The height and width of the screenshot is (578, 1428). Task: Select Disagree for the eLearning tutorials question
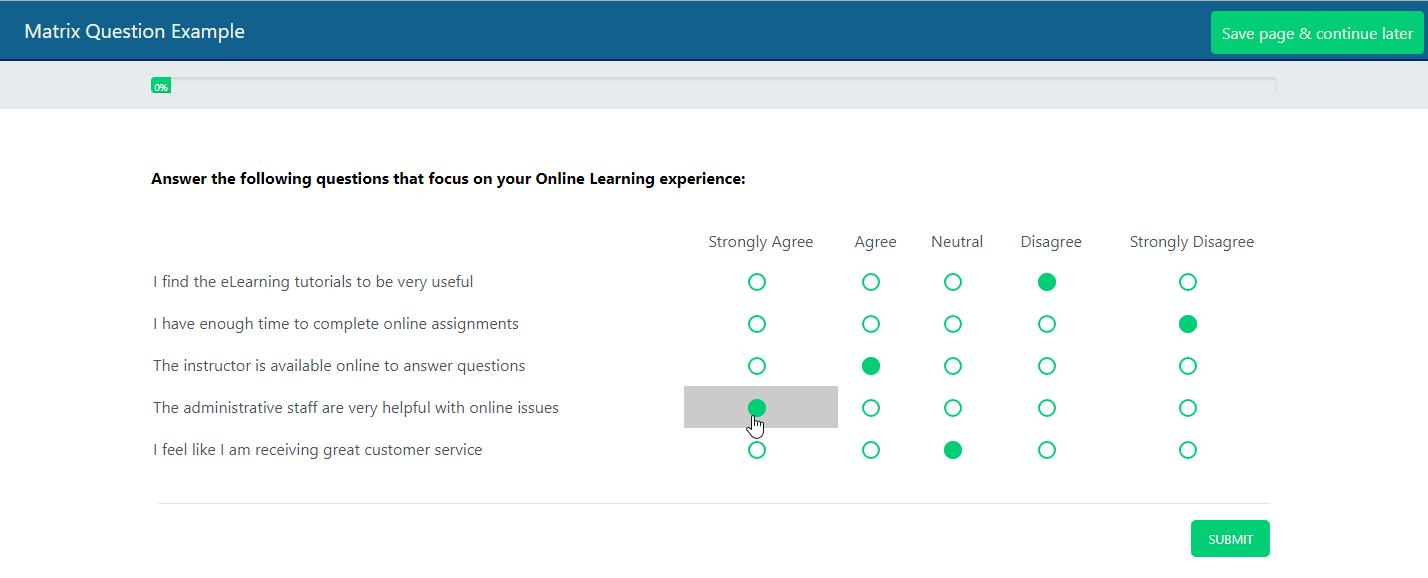1047,282
